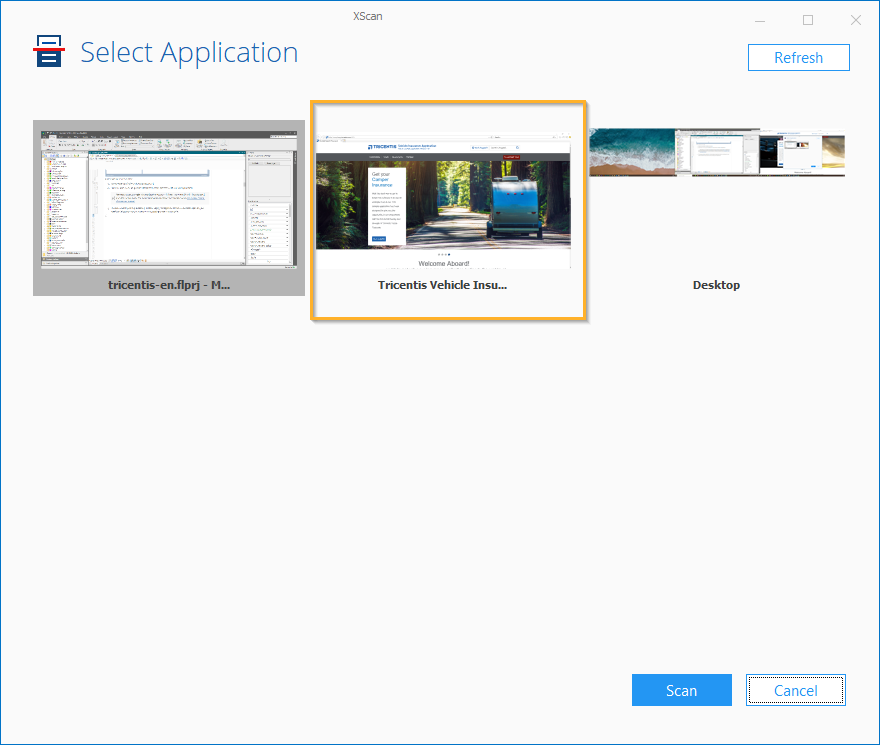
Task: Click the "Tricentis Vehicle Insu..." caption
Action: click(x=443, y=285)
